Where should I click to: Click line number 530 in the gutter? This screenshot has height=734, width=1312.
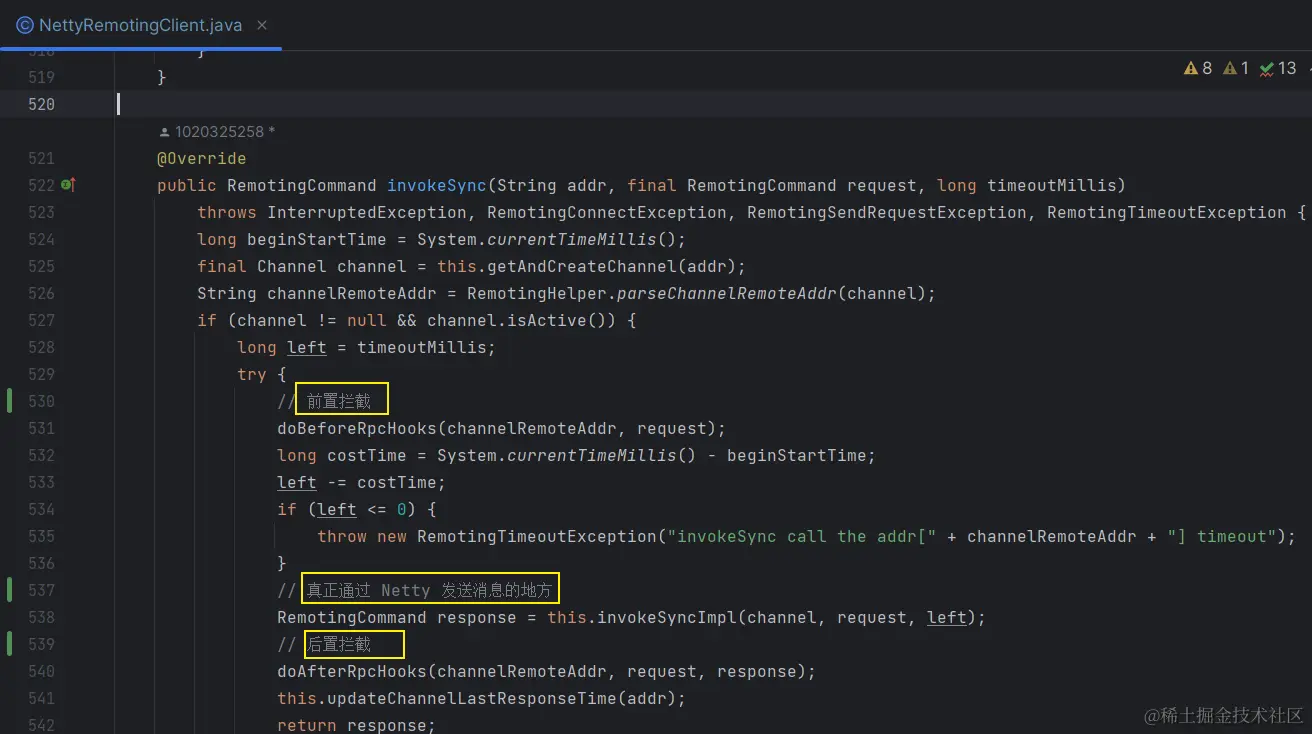click(41, 401)
